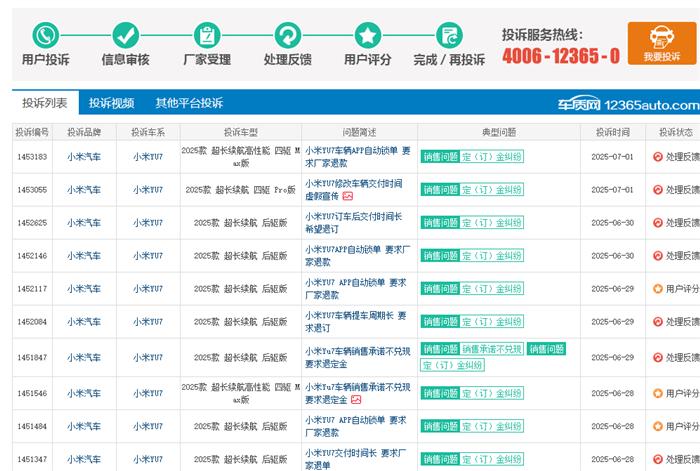The image size is (700, 471).
Task: Click hotline number 4006-12365-0
Action: pos(561,56)
